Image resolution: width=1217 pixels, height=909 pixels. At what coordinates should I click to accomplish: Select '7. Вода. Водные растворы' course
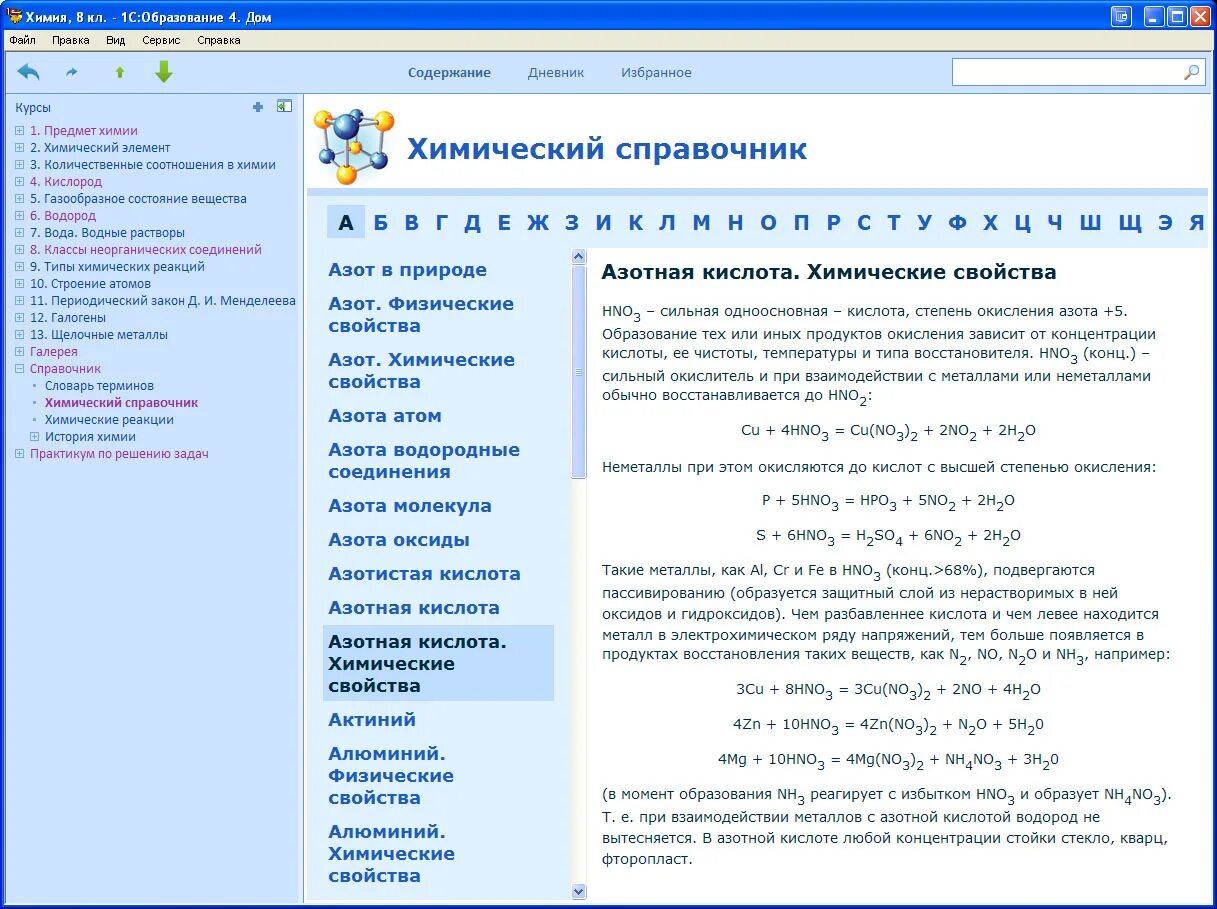(107, 233)
